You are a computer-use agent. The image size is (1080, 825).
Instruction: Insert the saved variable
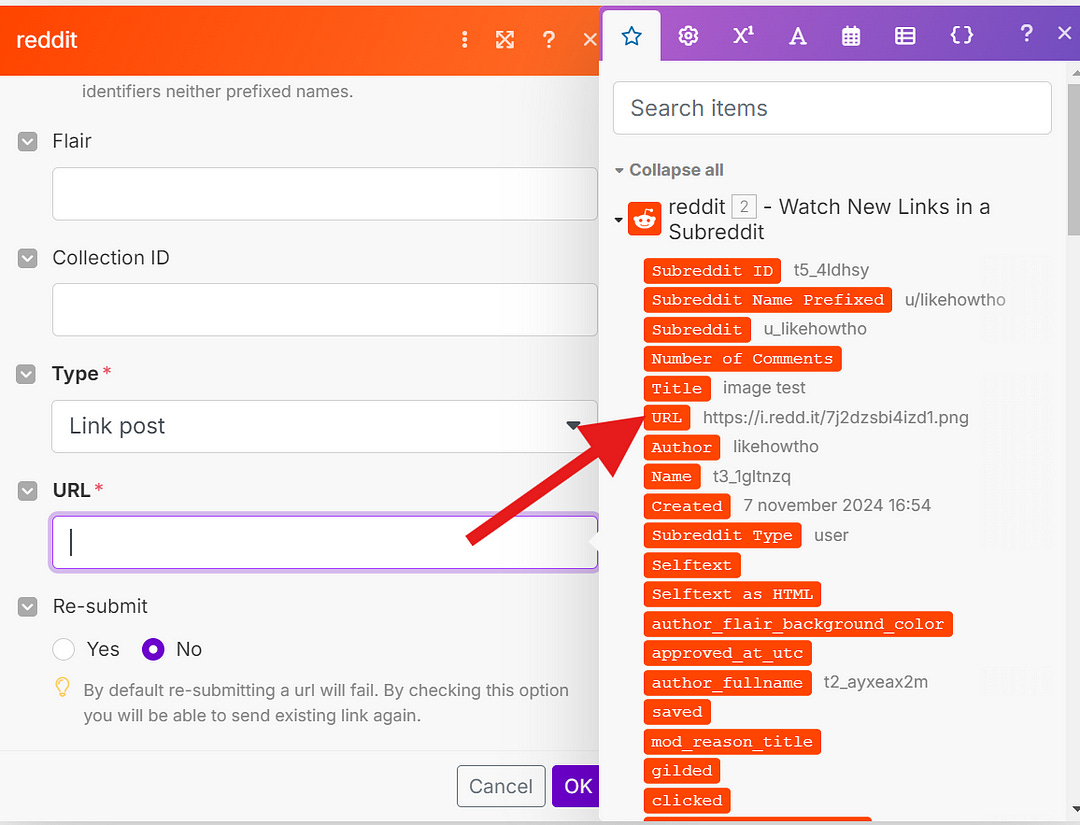(676, 712)
